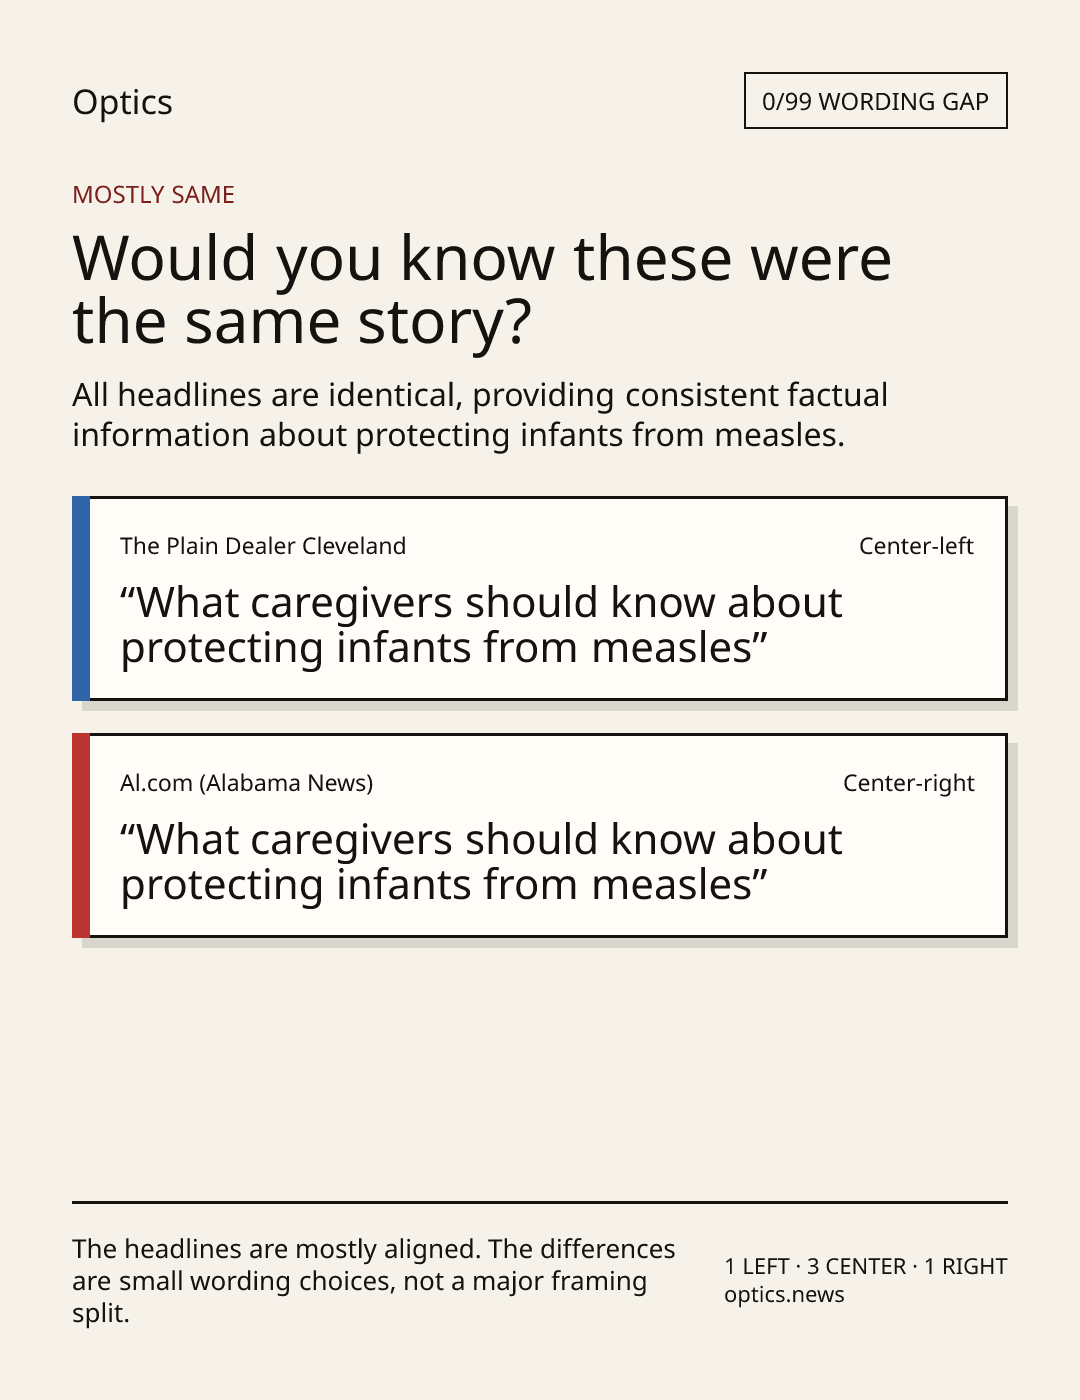The height and width of the screenshot is (1400, 1080).
Task: Open the optics.news link
Action: pos(784,1295)
